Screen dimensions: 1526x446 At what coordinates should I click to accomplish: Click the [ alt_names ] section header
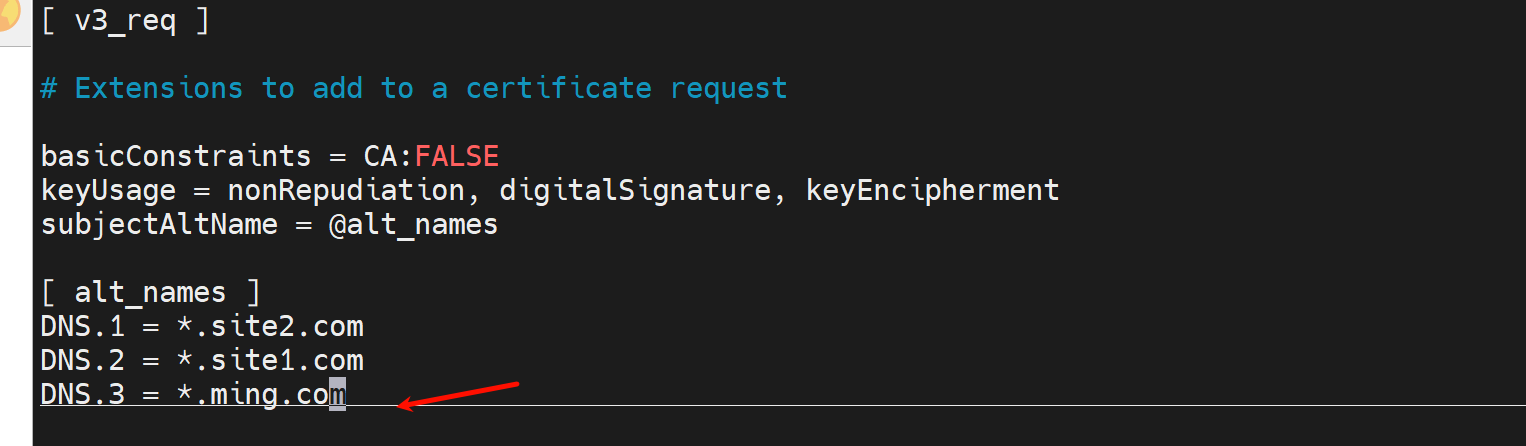(150, 292)
